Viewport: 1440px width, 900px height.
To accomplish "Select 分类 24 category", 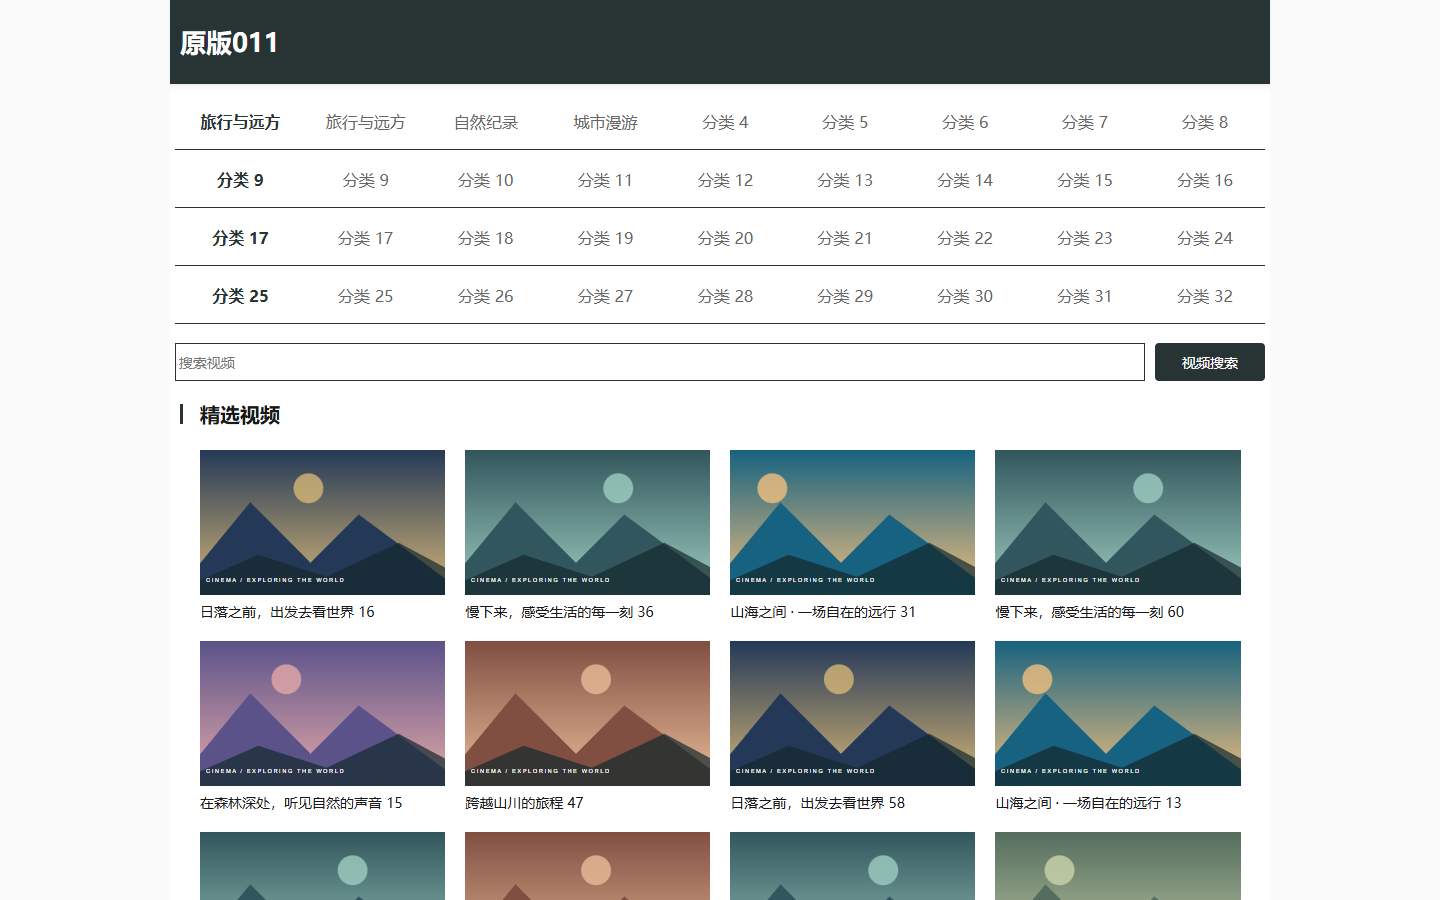I will (1205, 238).
